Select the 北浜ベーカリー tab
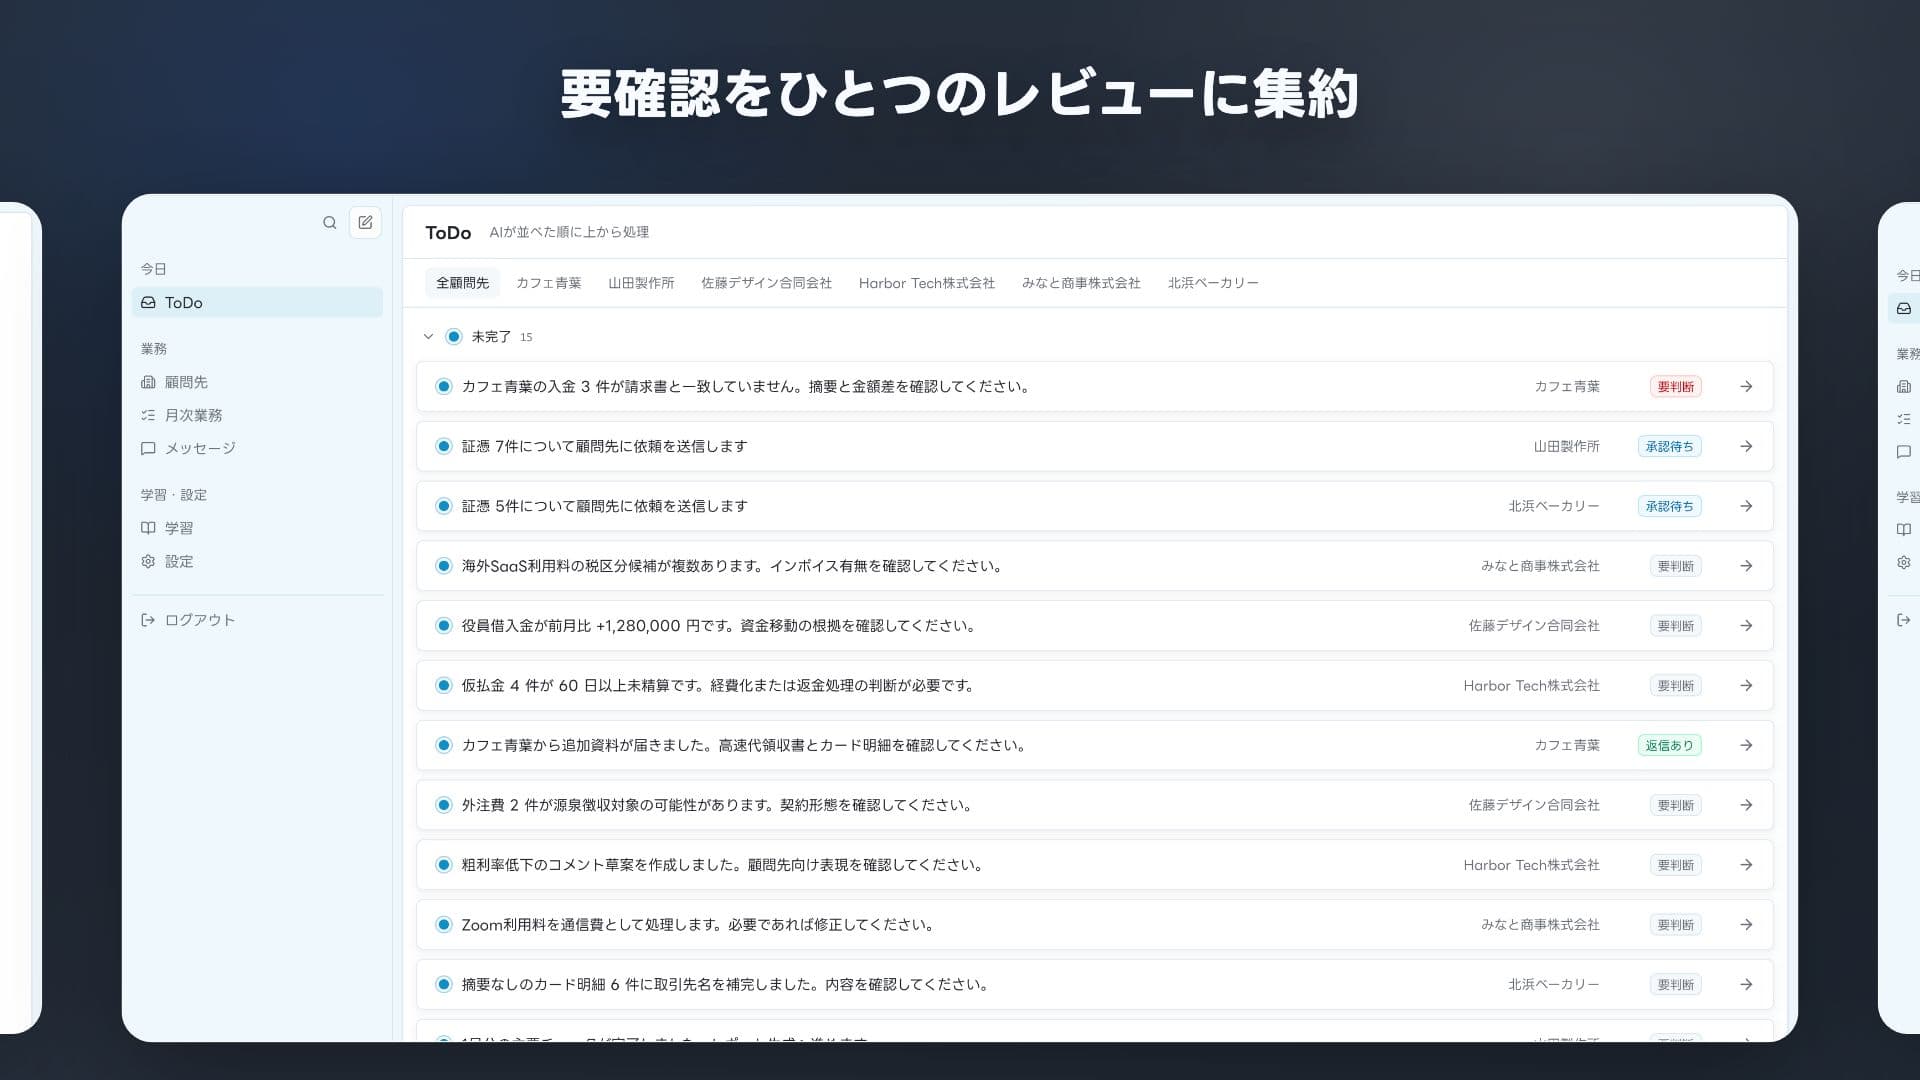1920x1080 pixels. point(1213,283)
